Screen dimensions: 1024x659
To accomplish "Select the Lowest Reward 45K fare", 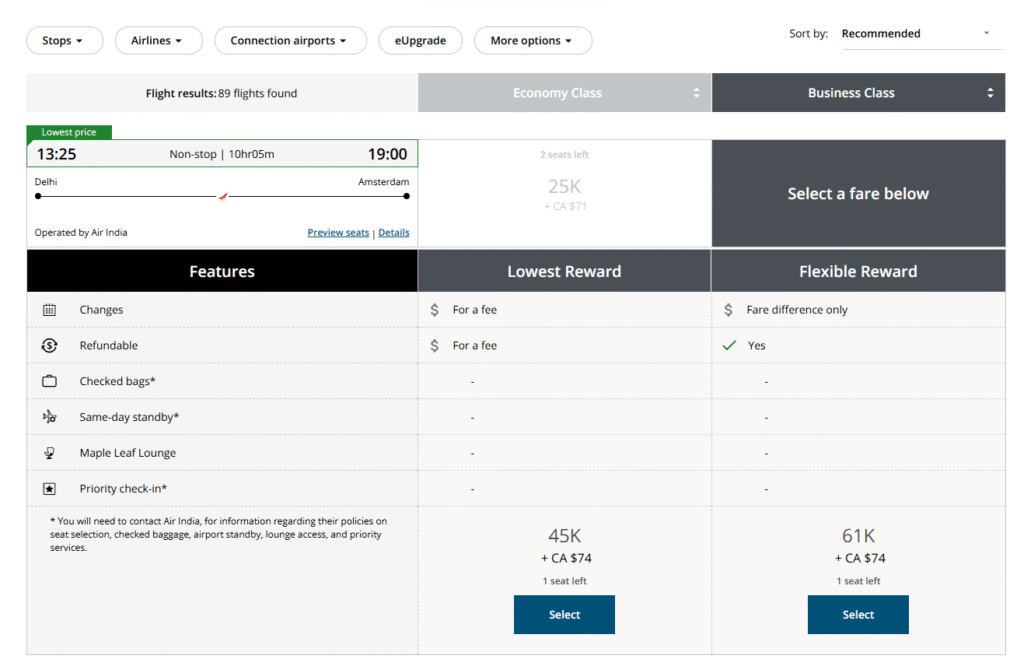I will coord(564,614).
